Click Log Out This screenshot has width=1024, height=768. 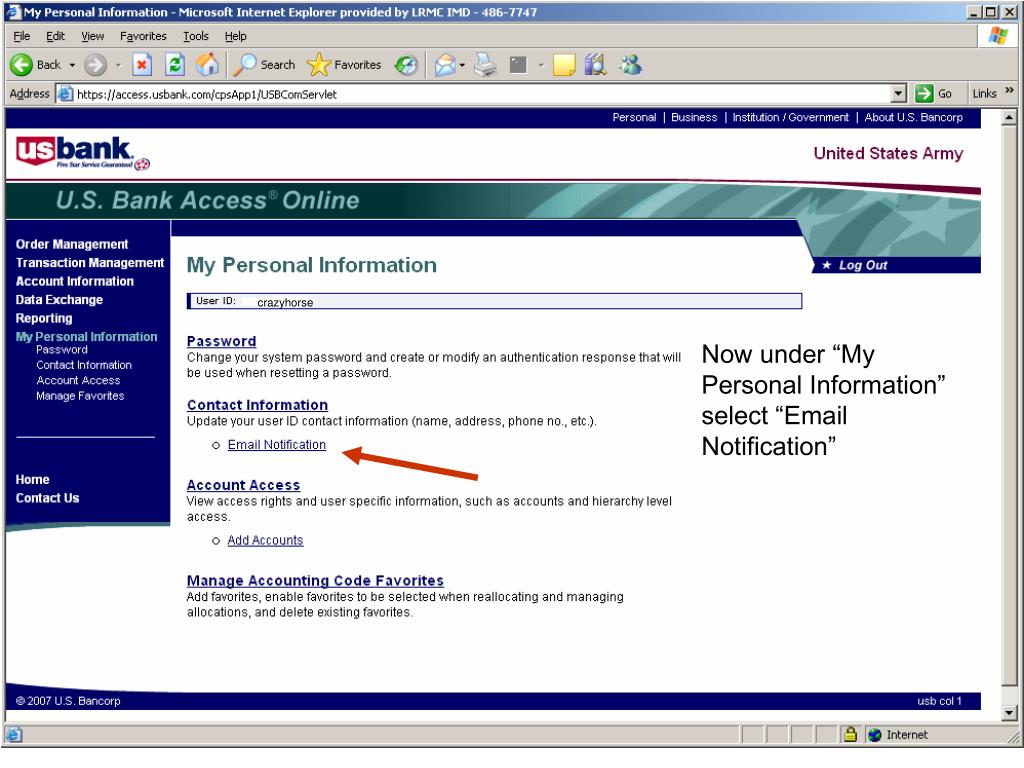coord(863,265)
